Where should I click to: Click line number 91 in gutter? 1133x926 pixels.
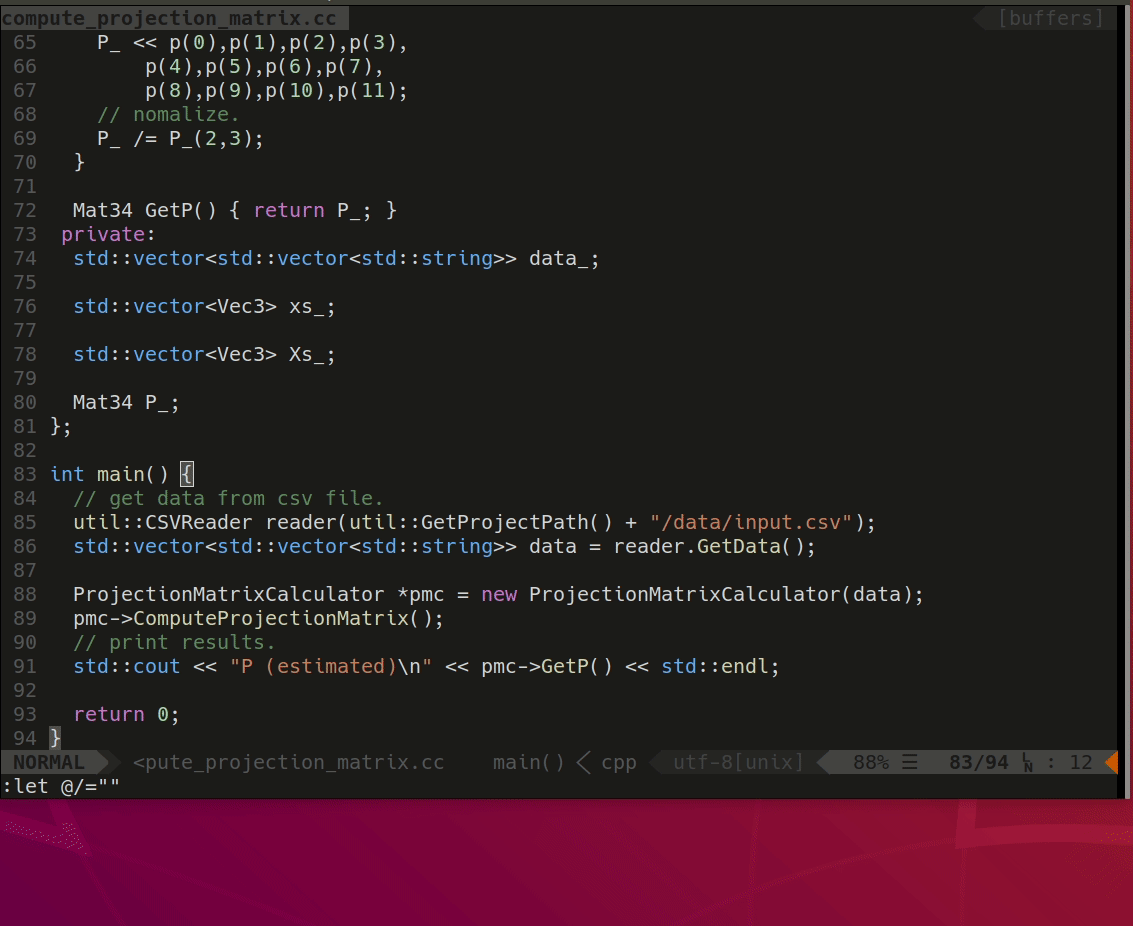[x=25, y=666]
